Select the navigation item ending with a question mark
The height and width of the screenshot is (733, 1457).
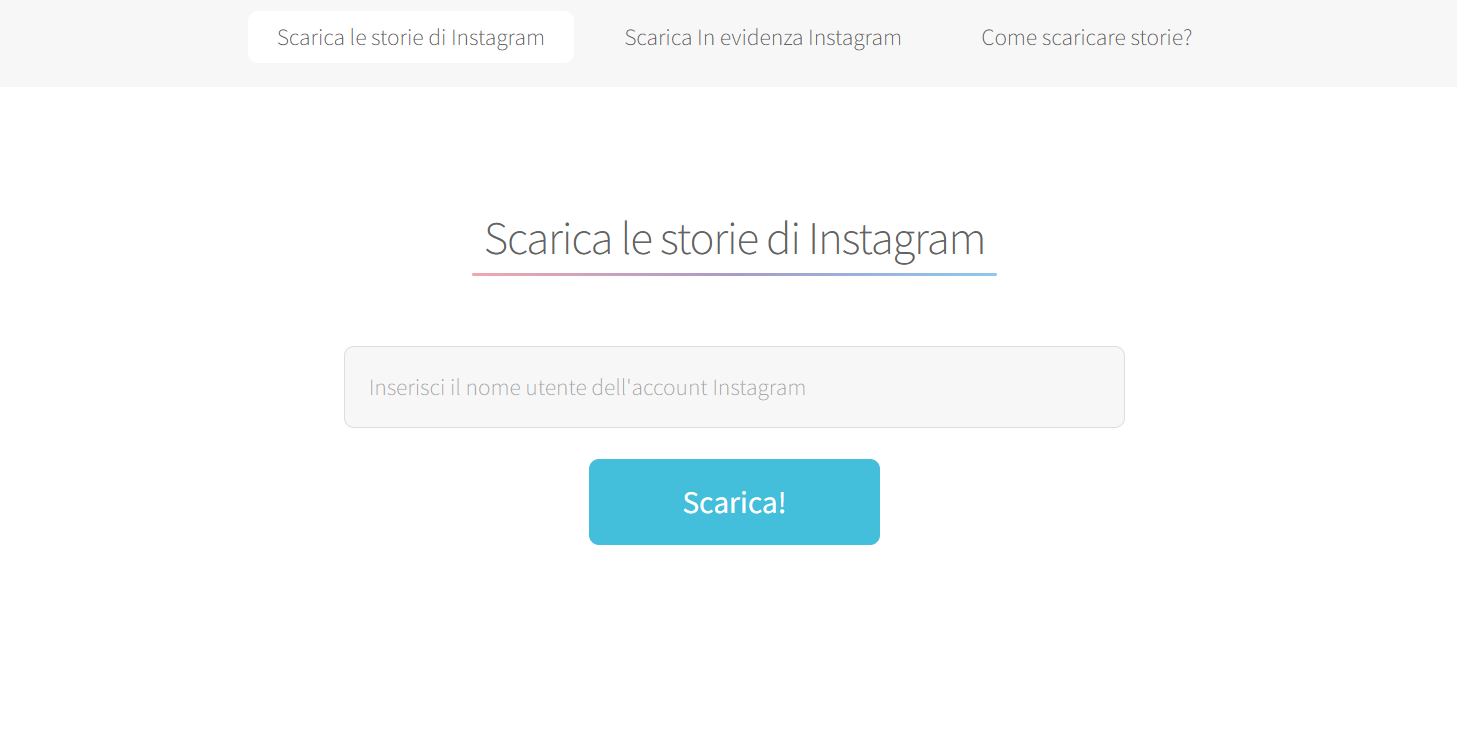pyautogui.click(x=1086, y=37)
